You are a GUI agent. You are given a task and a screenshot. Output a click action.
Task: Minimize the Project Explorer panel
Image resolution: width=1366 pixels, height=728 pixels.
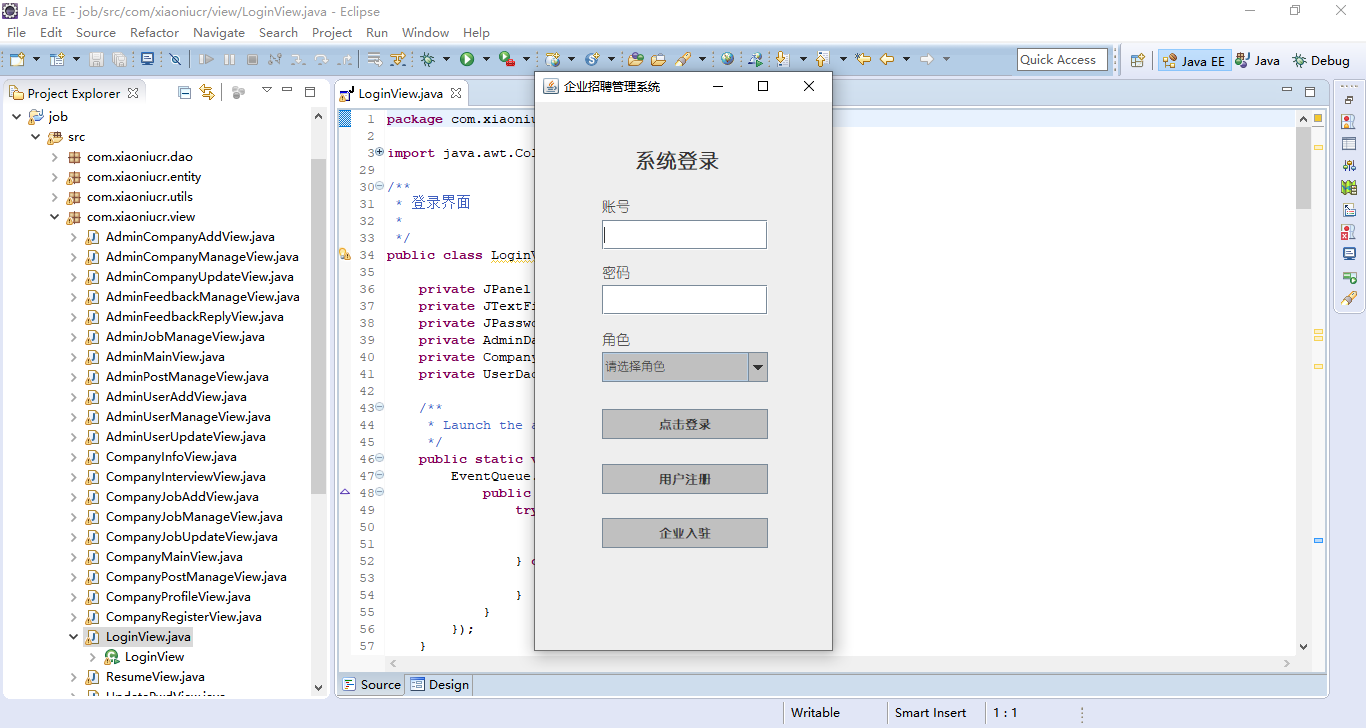[287, 90]
